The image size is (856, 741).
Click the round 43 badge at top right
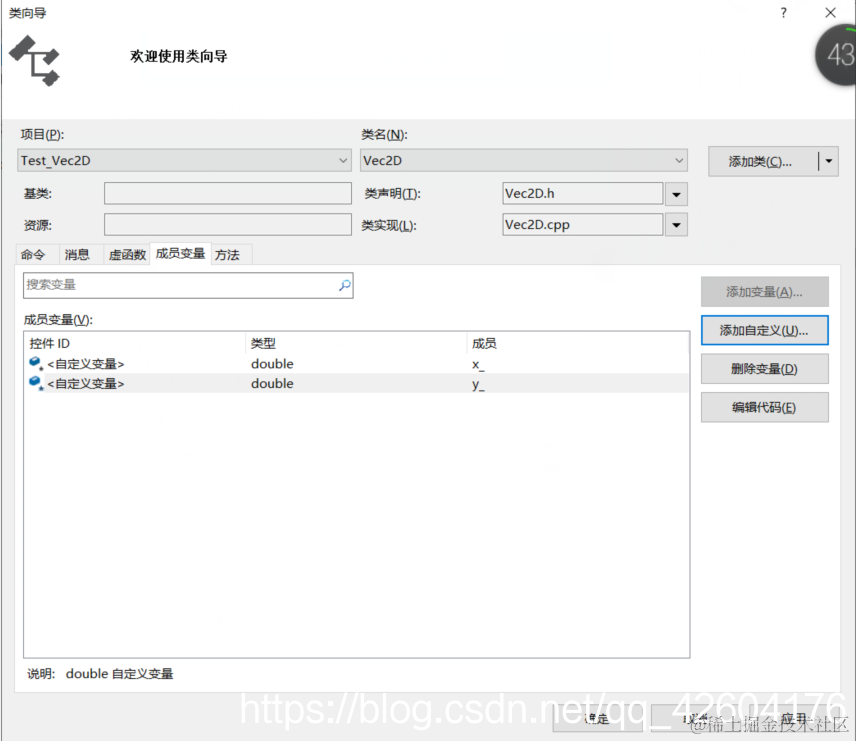(836, 55)
